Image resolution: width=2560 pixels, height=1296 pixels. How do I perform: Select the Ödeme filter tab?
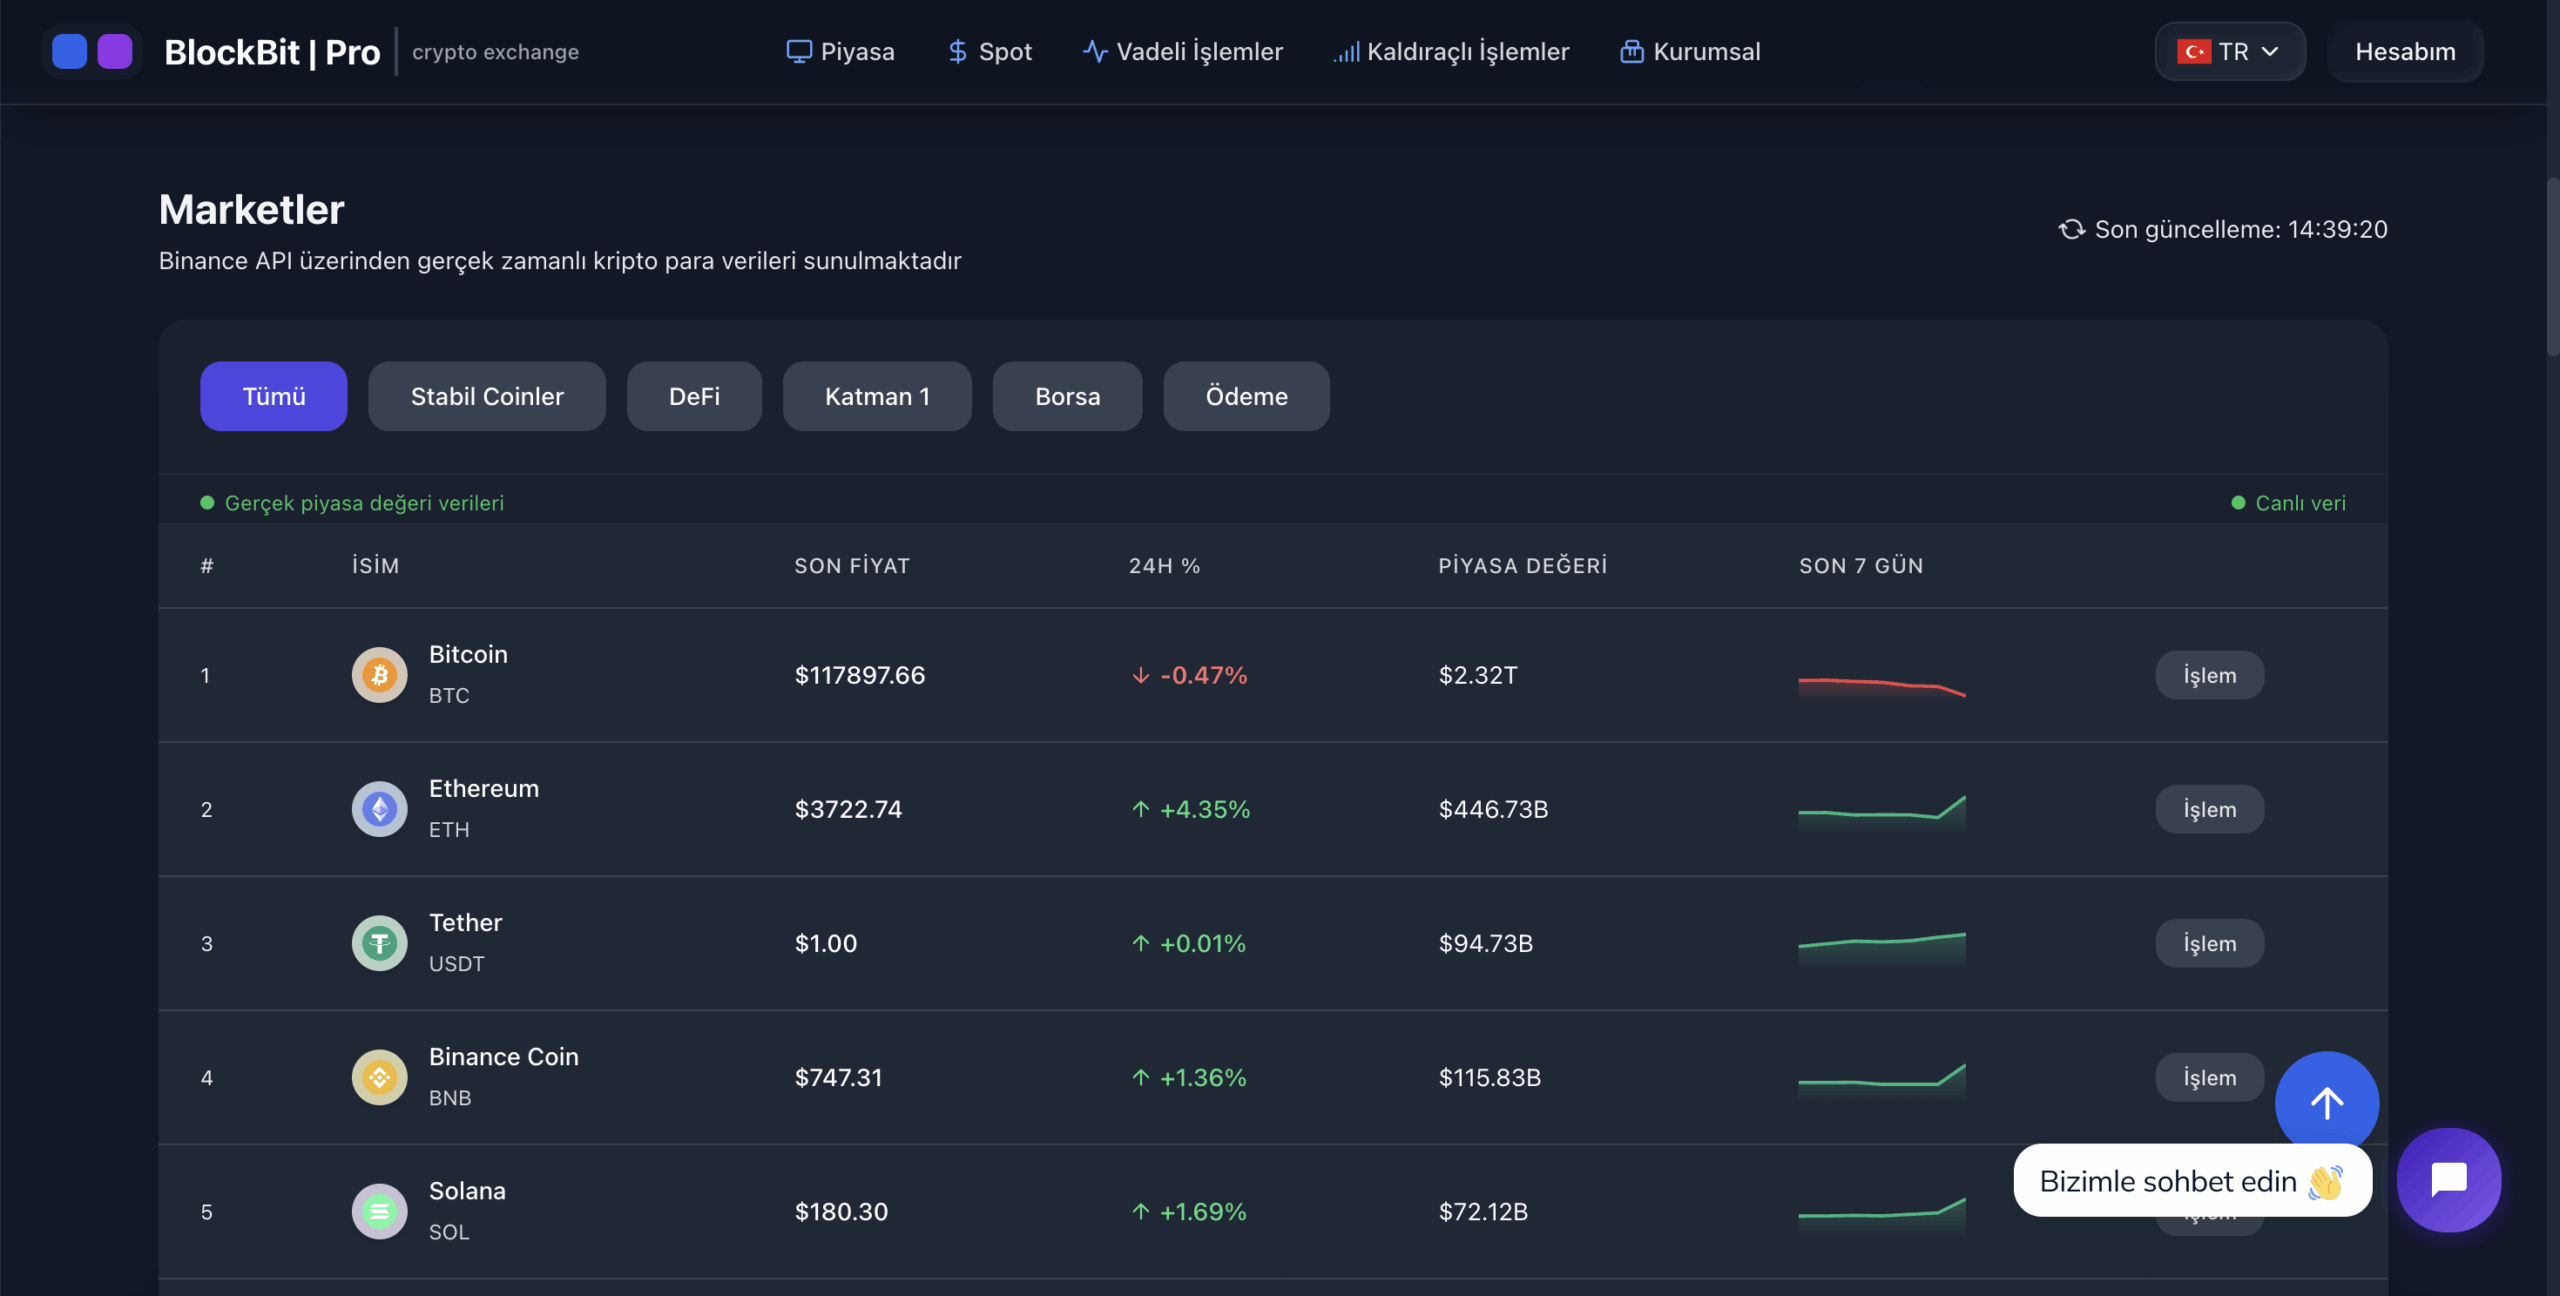pos(1246,396)
